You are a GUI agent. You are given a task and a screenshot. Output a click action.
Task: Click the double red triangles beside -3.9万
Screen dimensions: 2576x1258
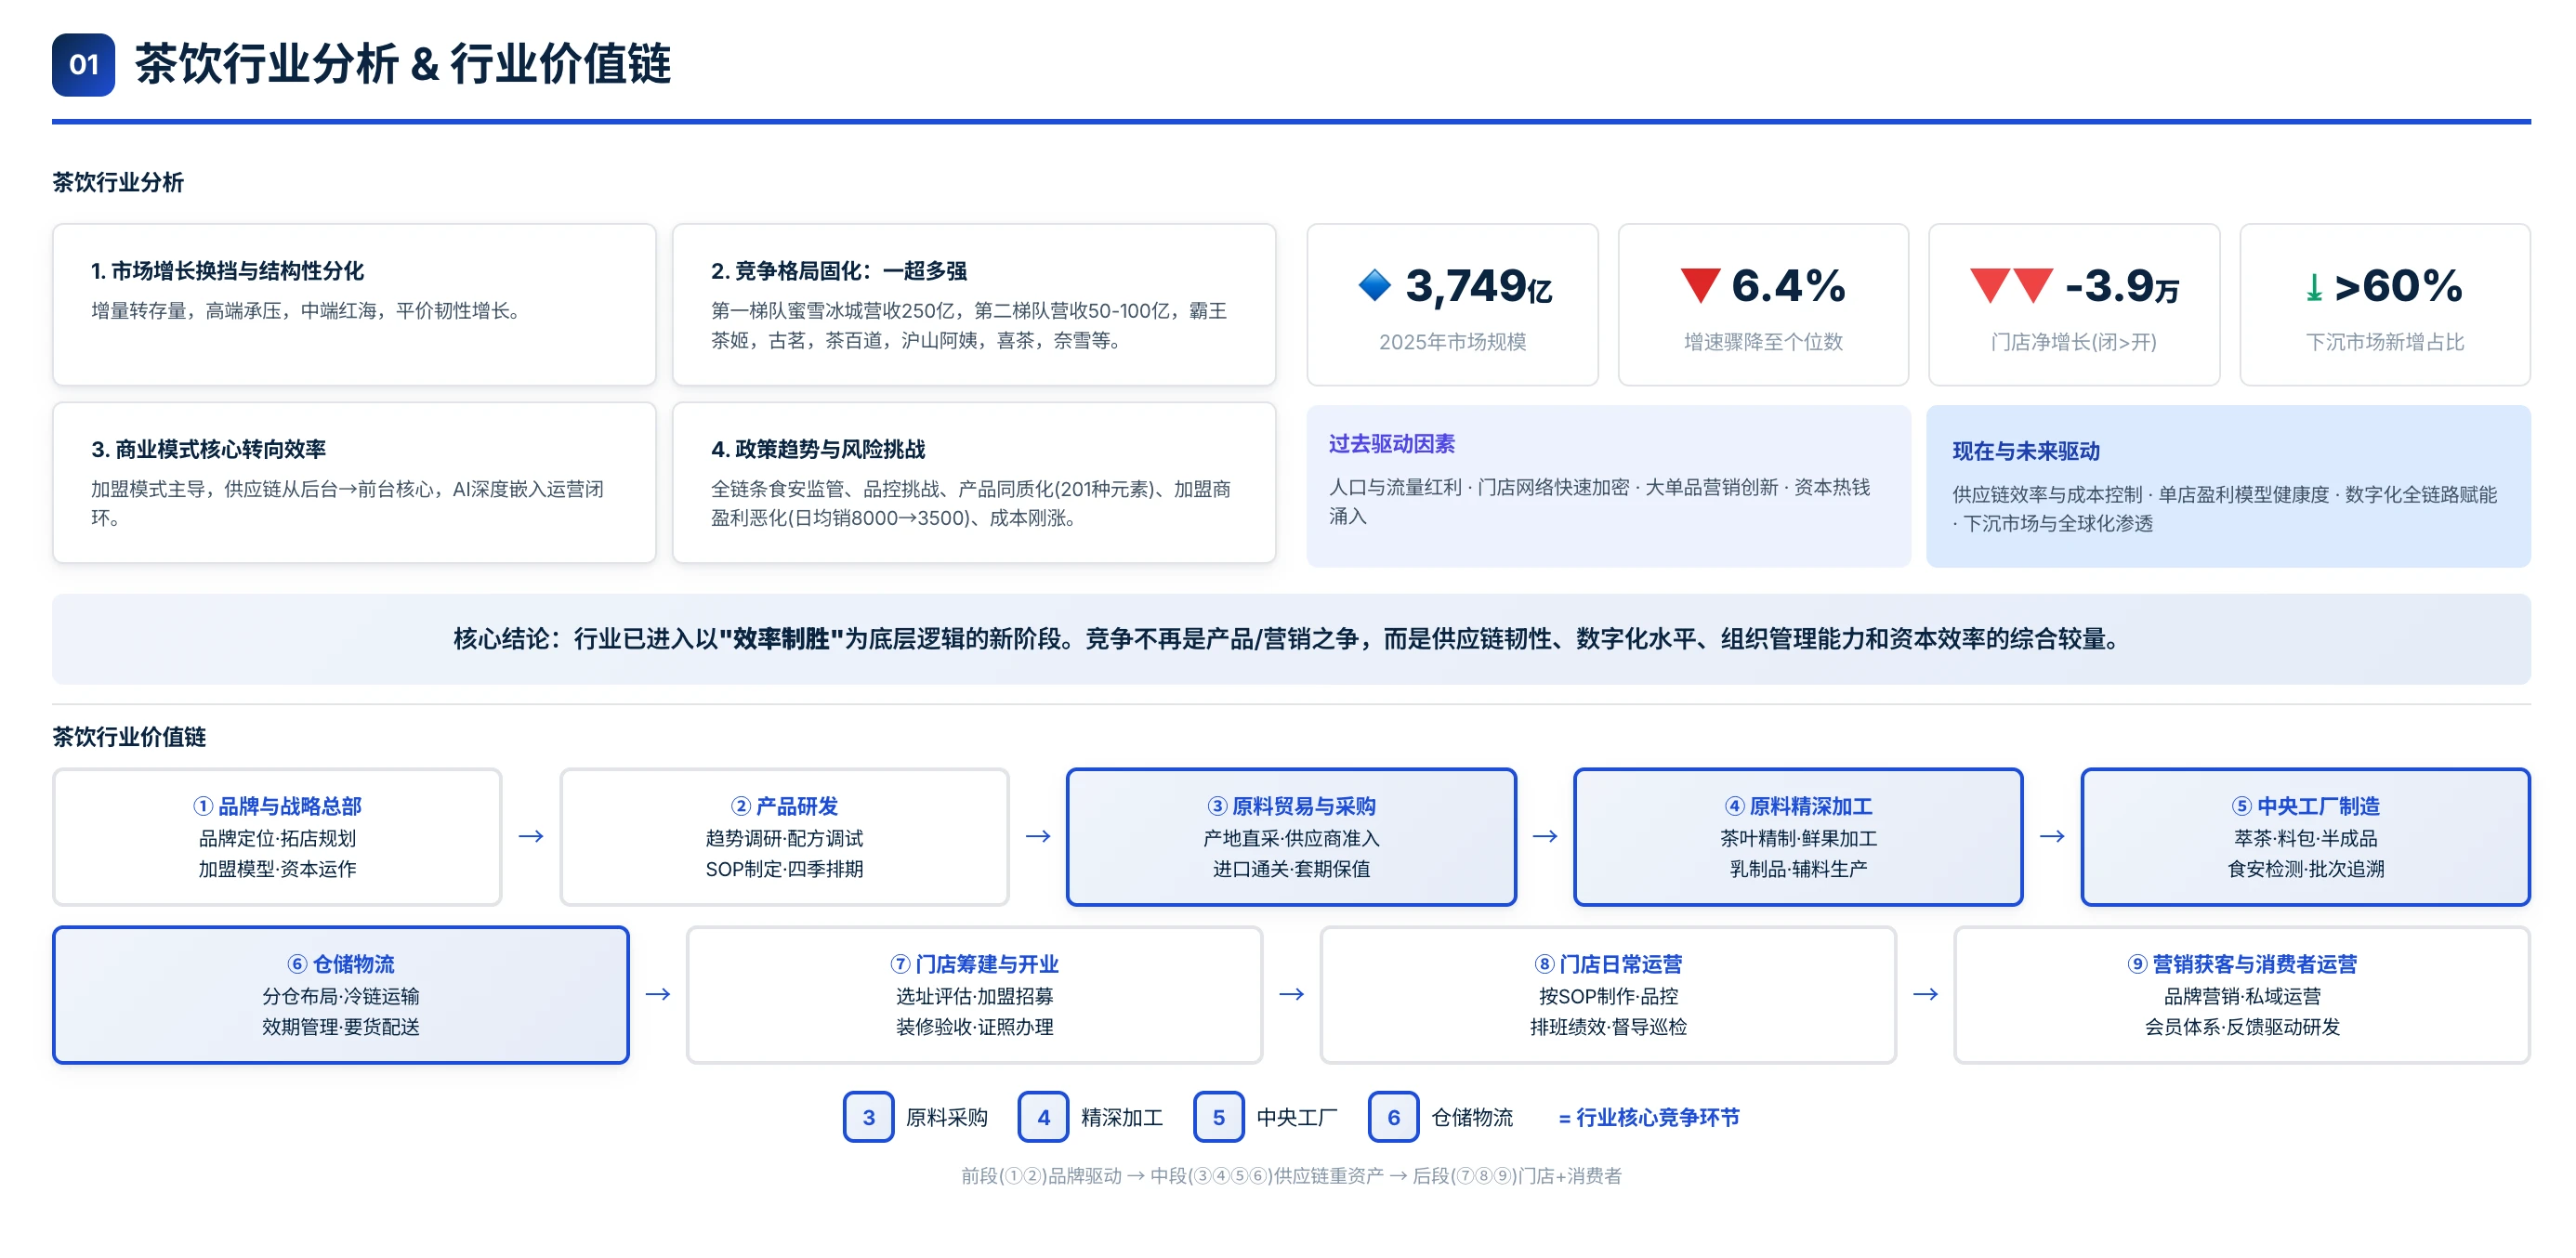coord(2011,285)
